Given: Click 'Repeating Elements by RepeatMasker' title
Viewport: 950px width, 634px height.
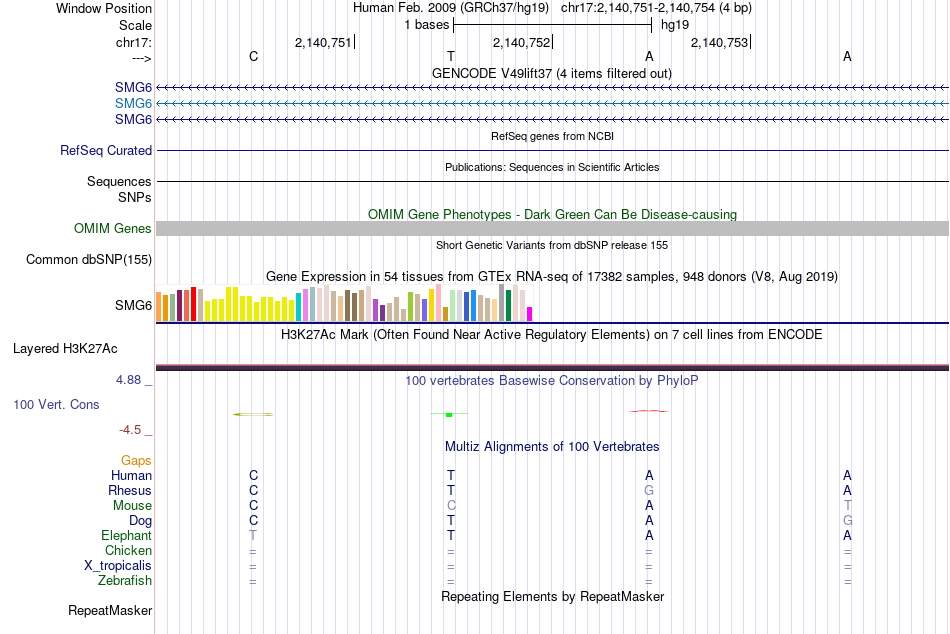Looking at the screenshot, I should [x=553, y=596].
